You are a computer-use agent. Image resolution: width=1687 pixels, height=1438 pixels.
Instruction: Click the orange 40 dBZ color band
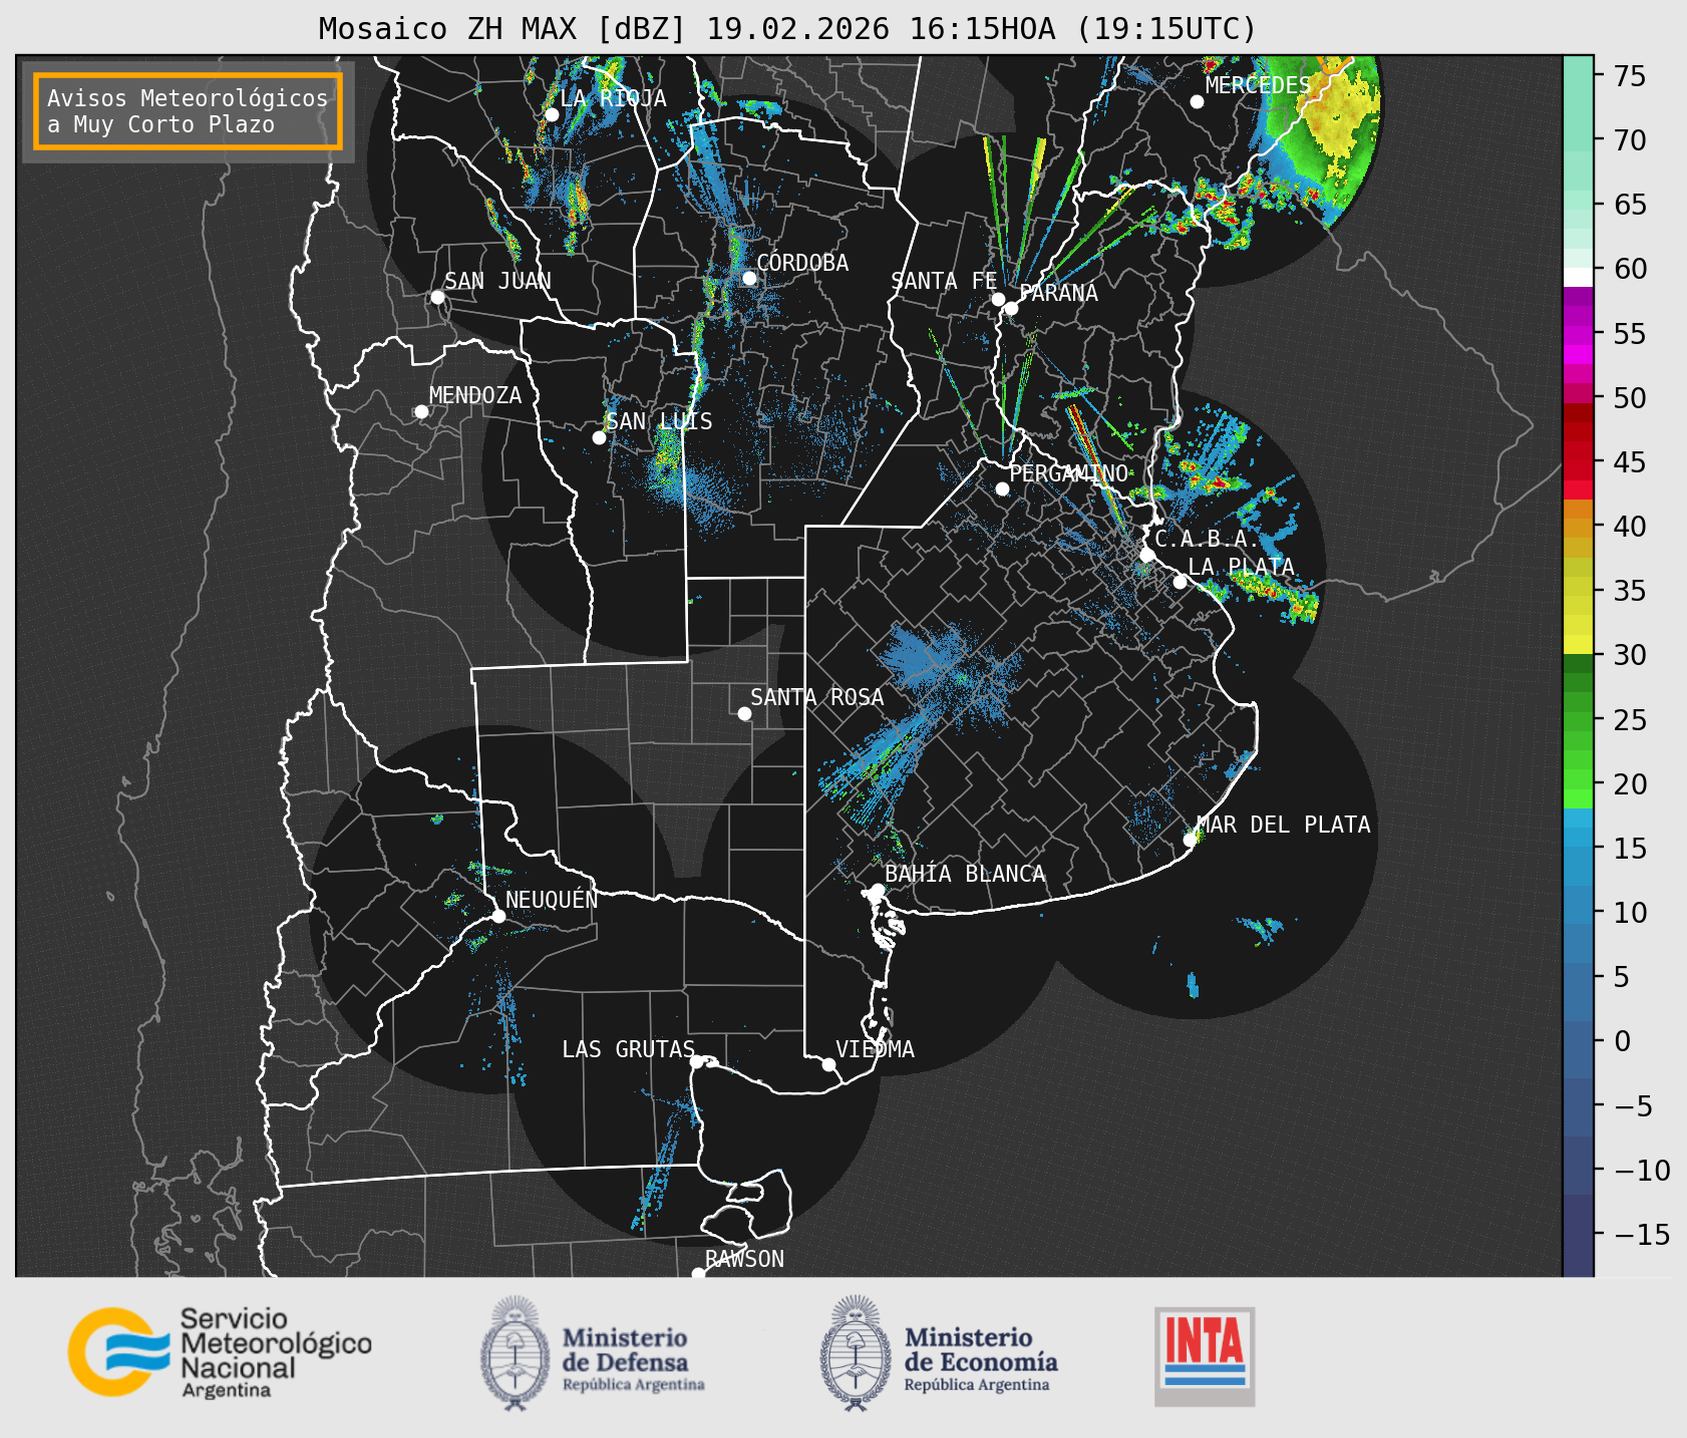1578,527
